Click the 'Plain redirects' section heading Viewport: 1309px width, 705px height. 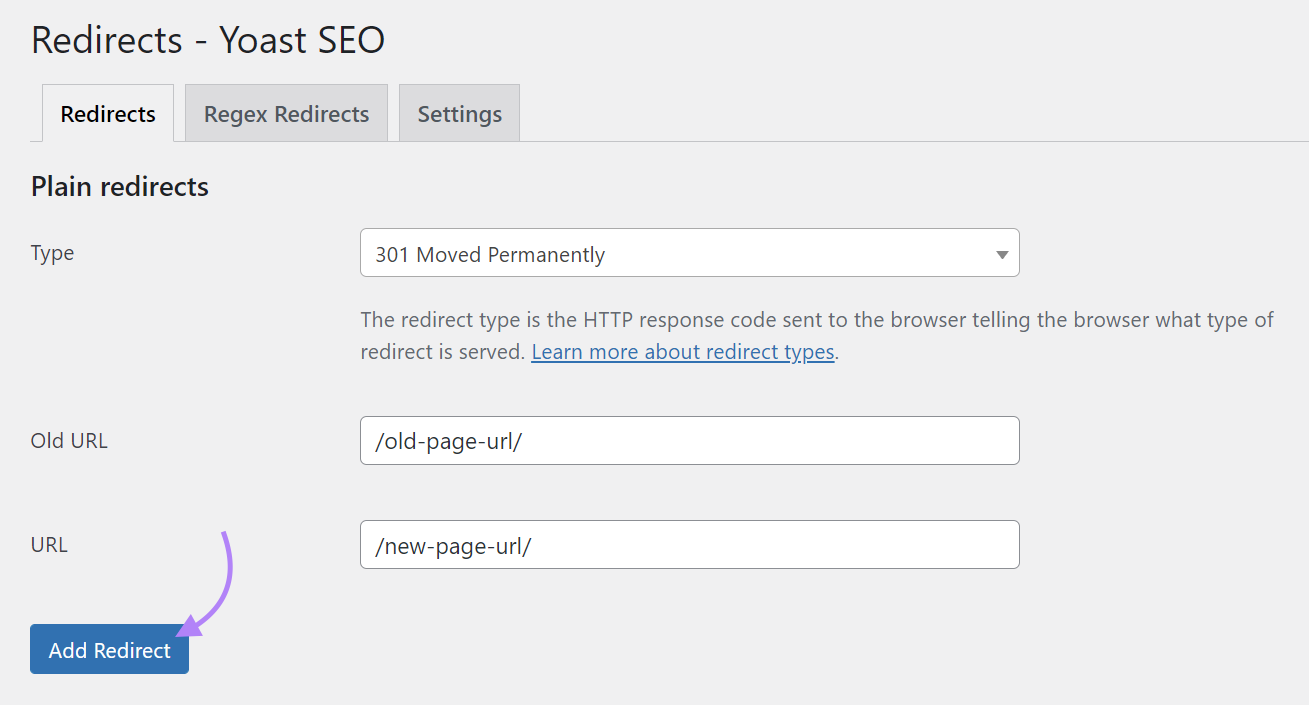tap(120, 187)
